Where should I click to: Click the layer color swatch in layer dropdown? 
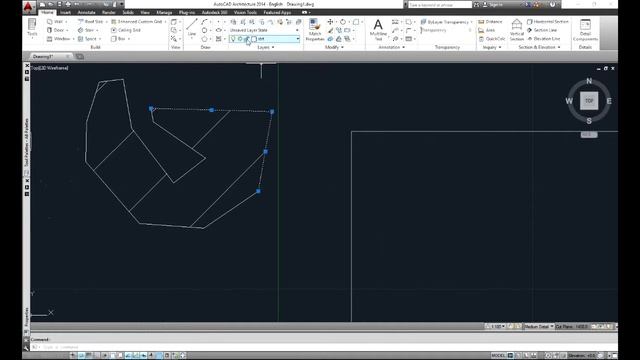(x=254, y=39)
